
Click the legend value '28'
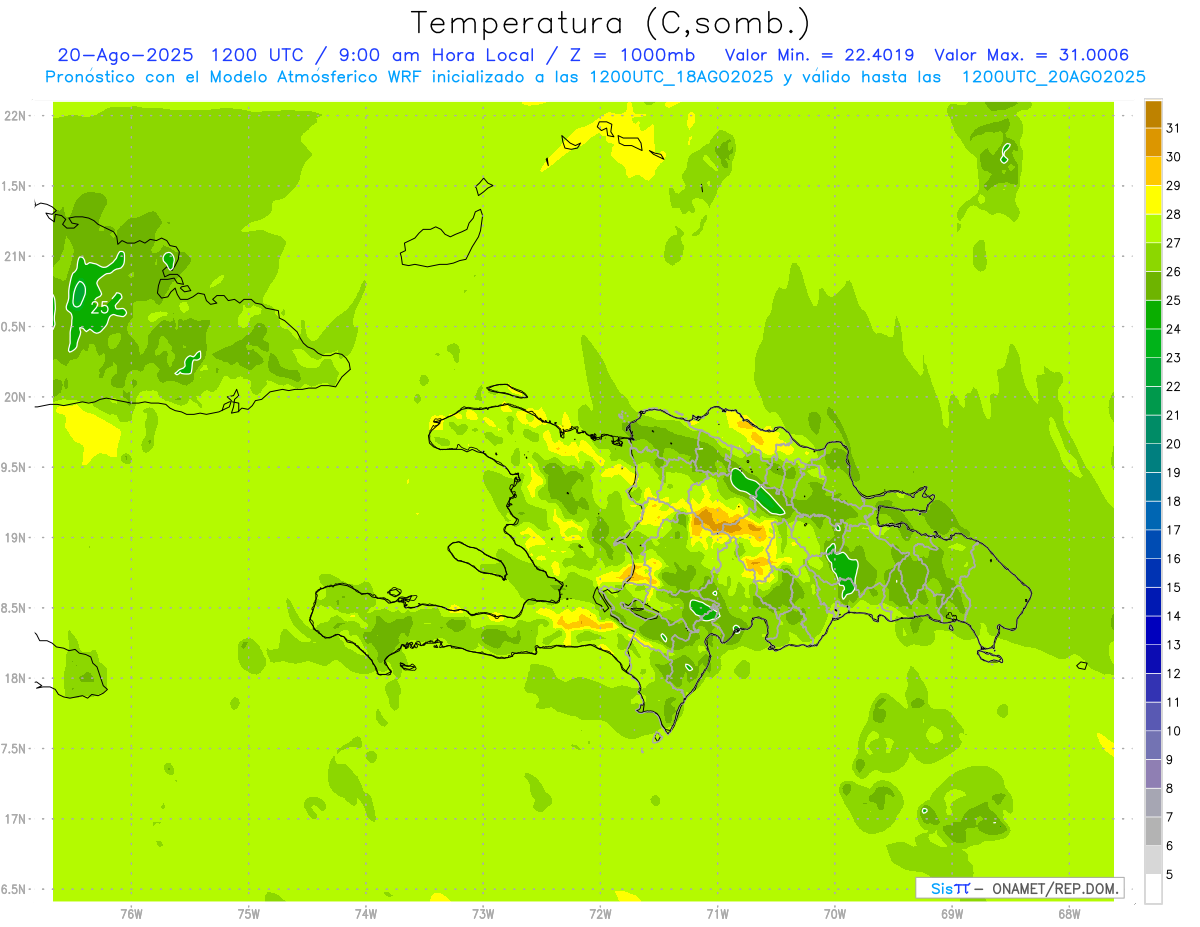1173,214
